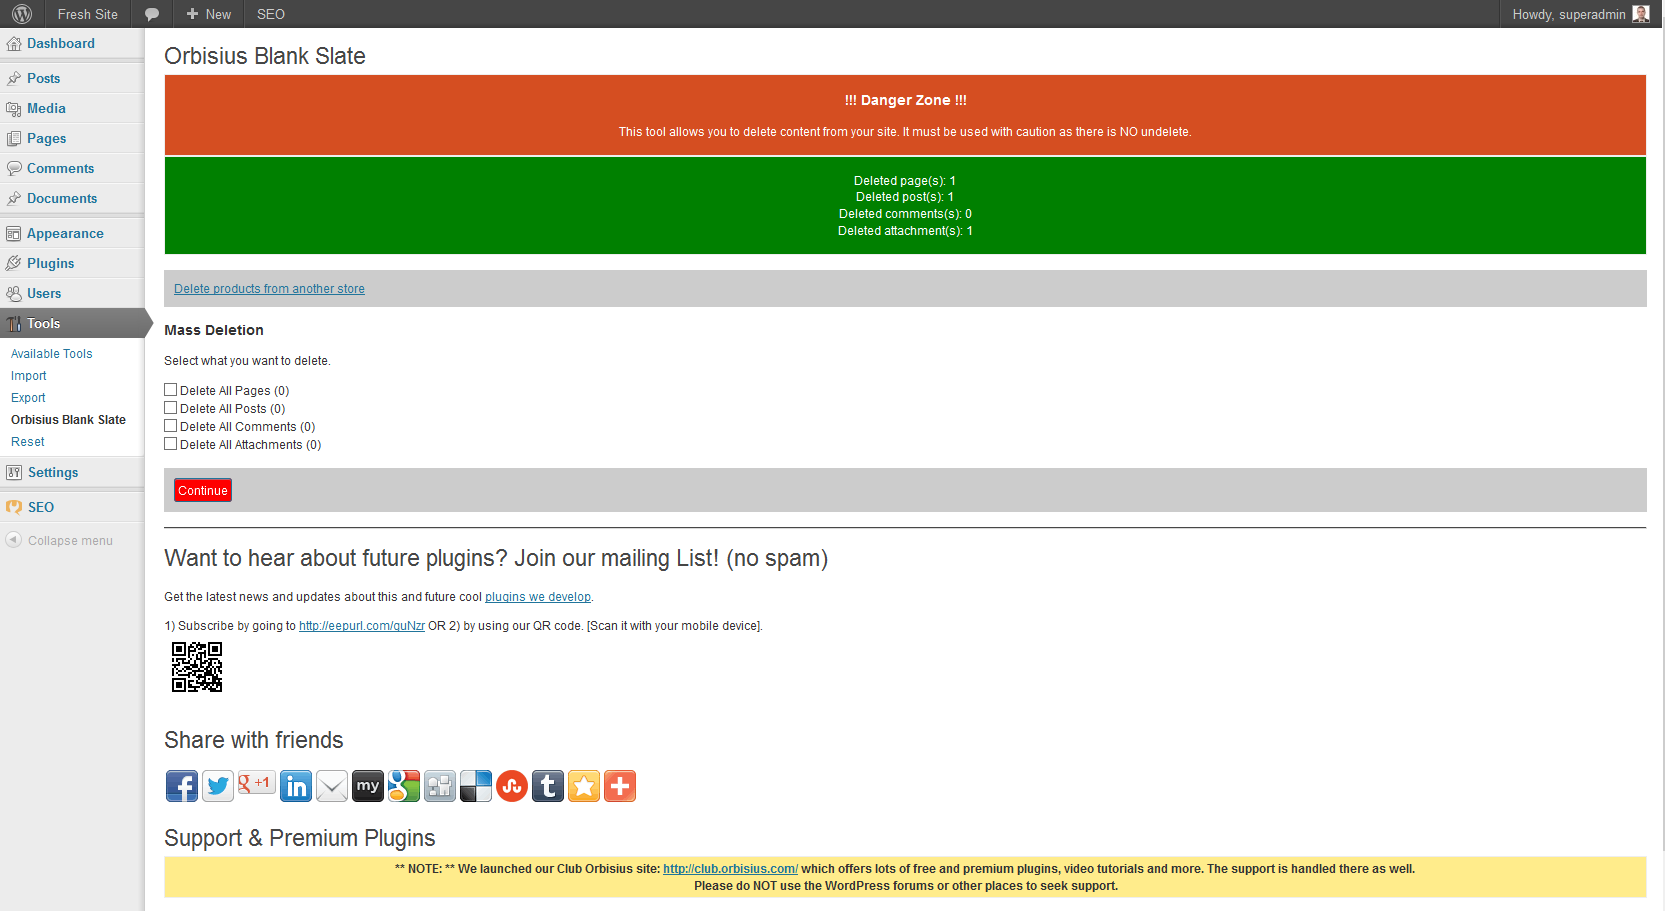Open Delete products from another store link
Viewport: 1665px width, 911px height.
(269, 289)
